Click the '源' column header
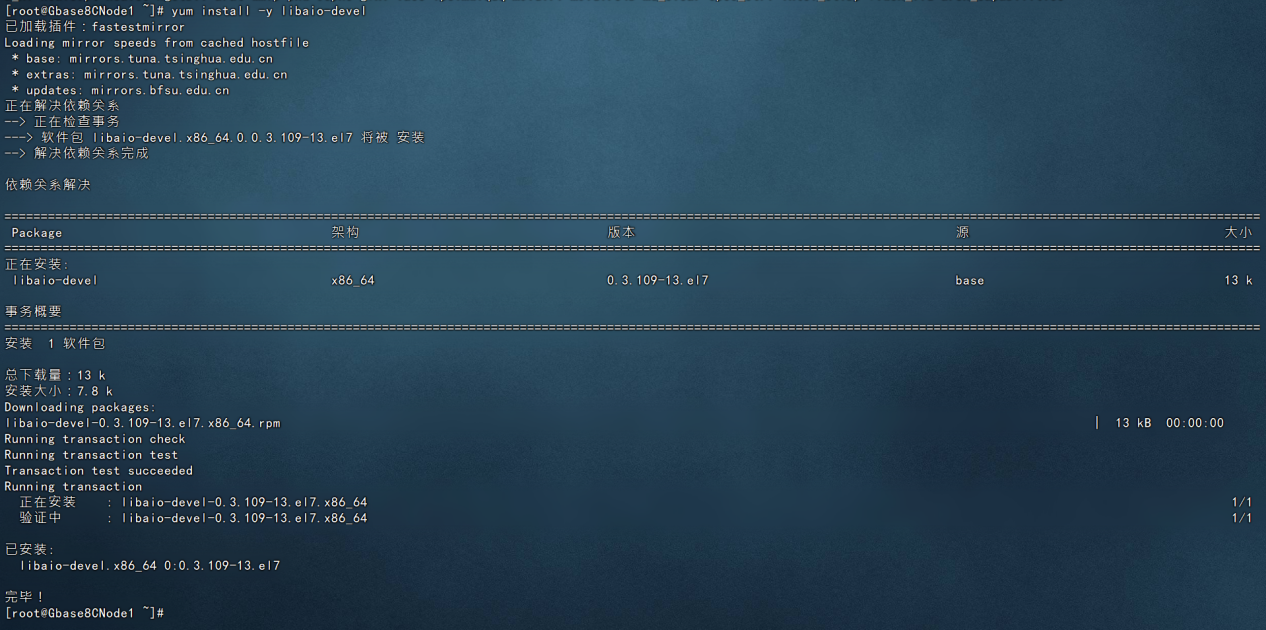 pyautogui.click(x=962, y=232)
